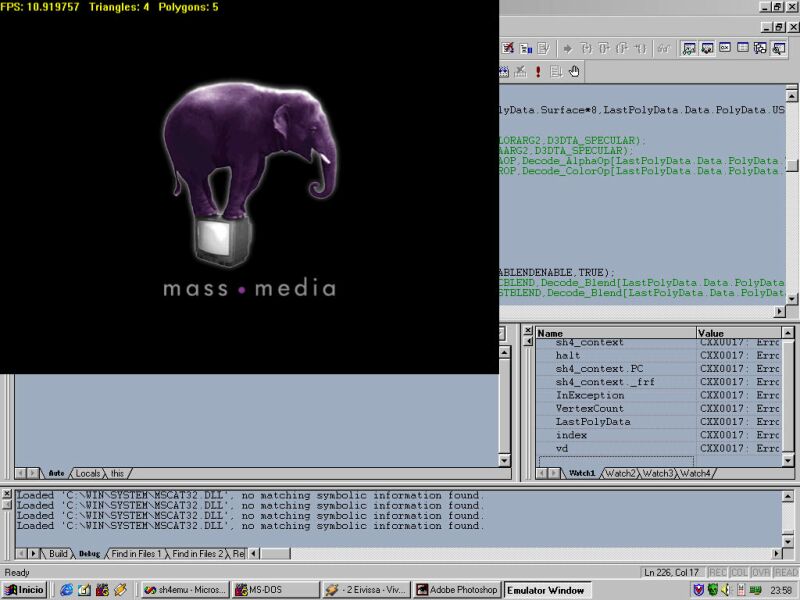Select the Watch1 tab
This screenshot has width=800, height=600.
coord(582,473)
